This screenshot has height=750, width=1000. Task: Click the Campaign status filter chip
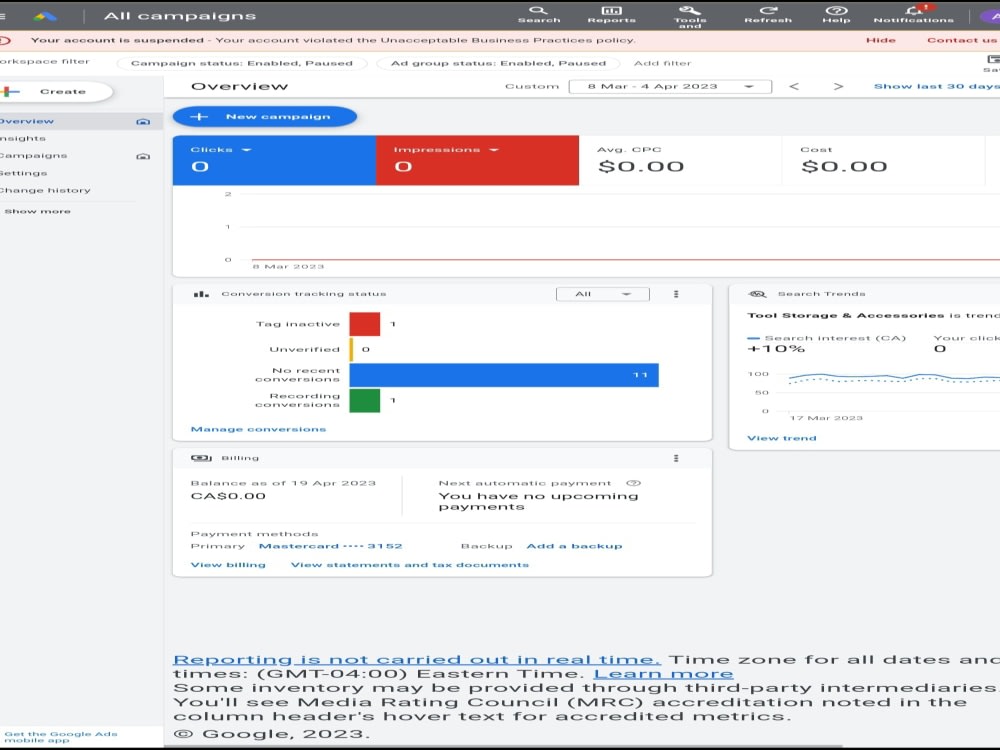[242, 63]
